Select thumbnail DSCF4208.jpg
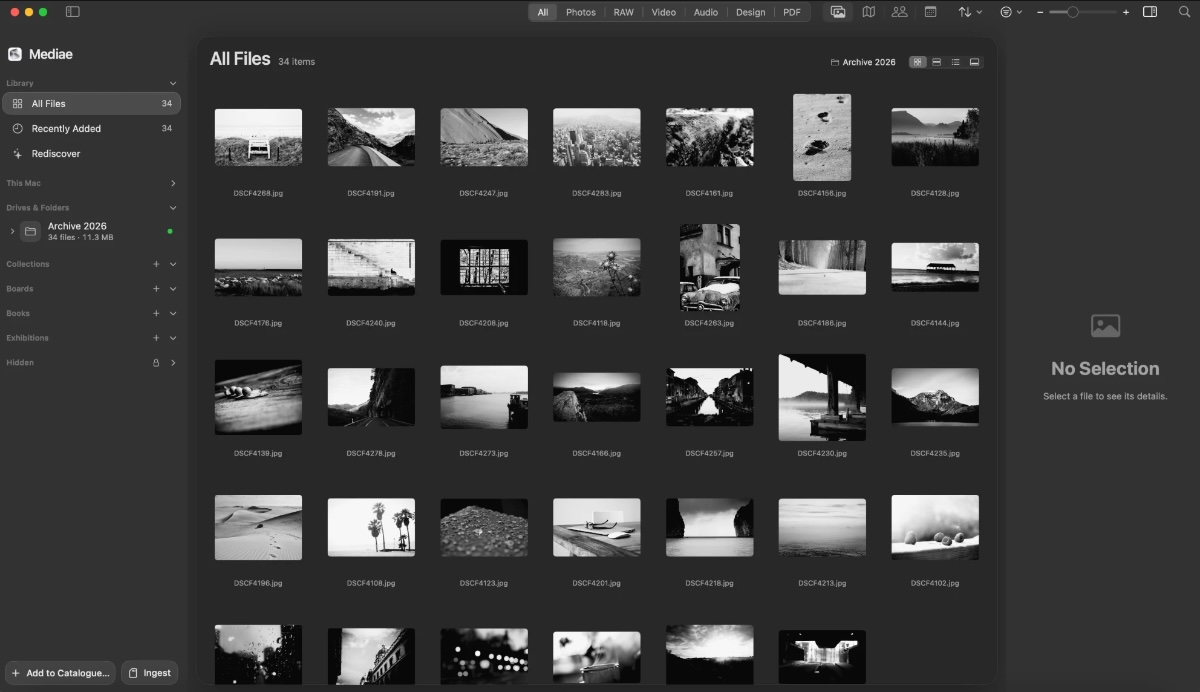The height and width of the screenshot is (692, 1200). coord(484,267)
